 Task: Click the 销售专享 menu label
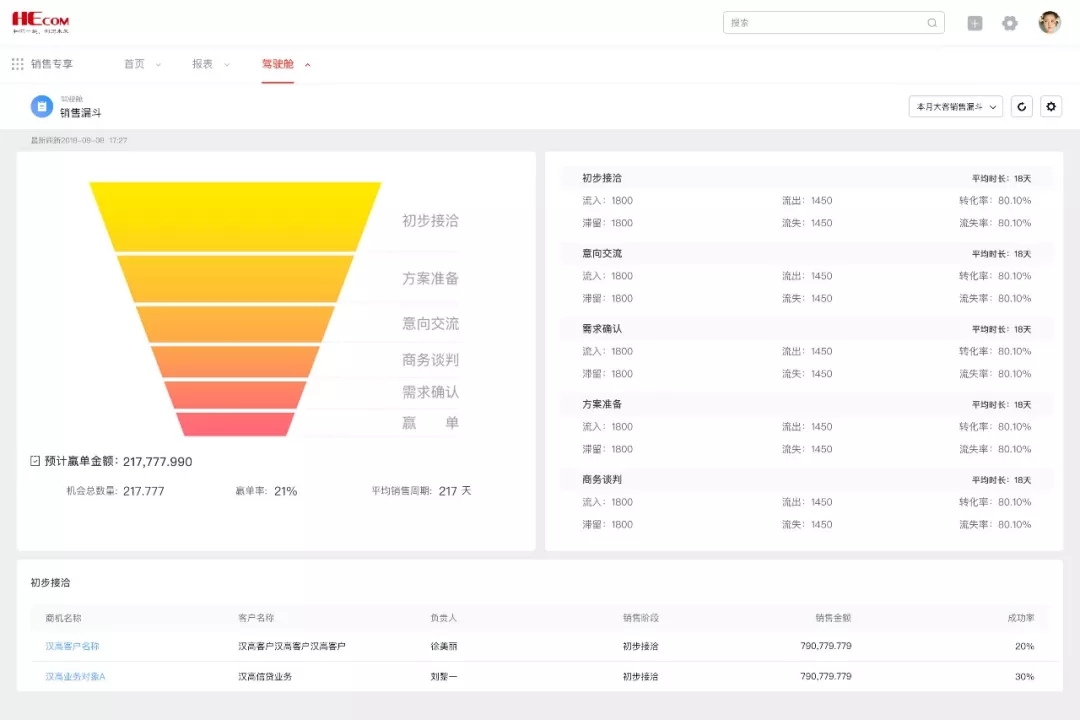(52, 64)
